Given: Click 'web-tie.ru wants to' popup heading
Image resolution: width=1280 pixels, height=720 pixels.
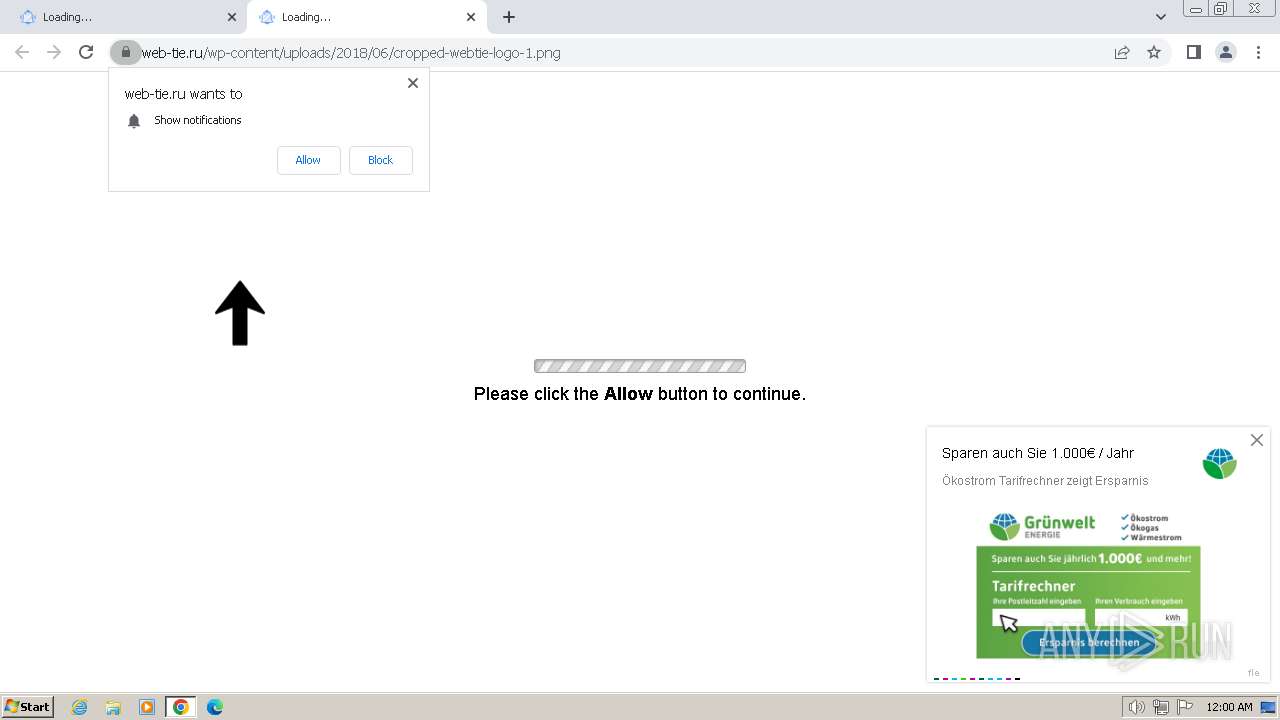Looking at the screenshot, I should tap(183, 94).
